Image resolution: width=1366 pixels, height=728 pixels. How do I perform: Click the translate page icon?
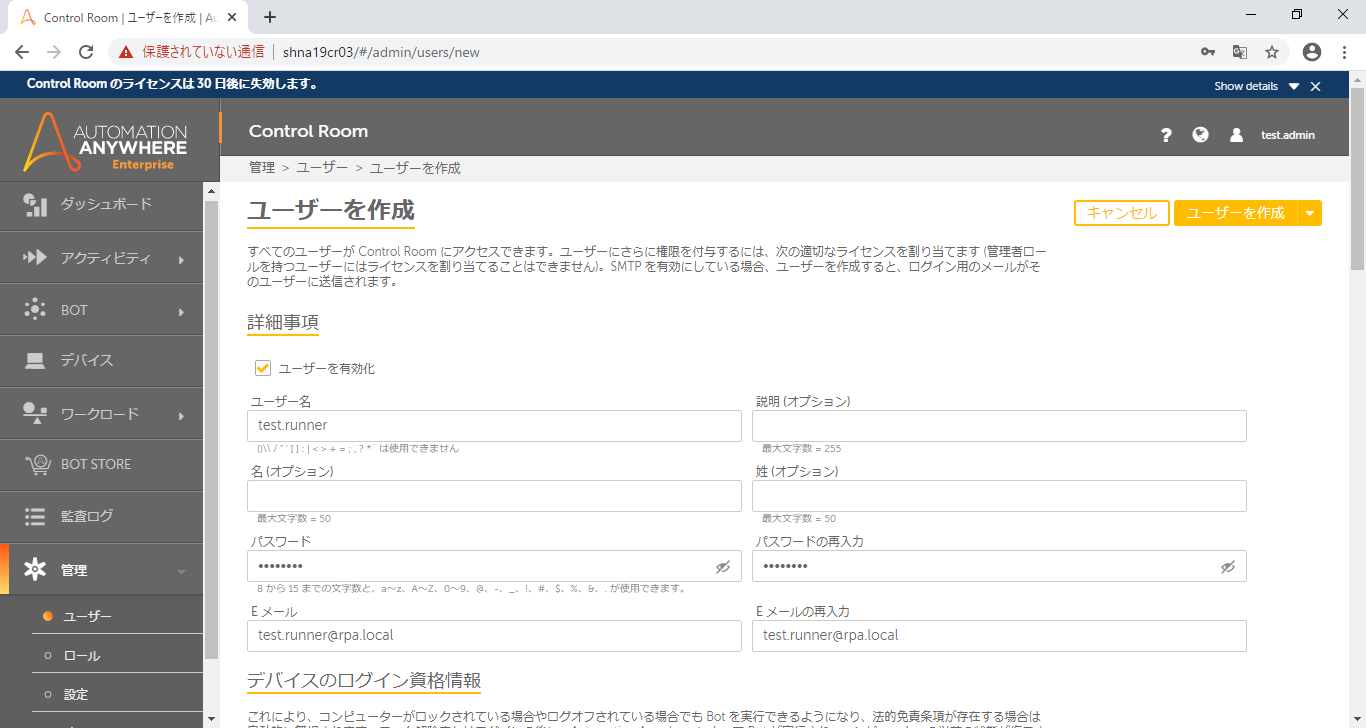click(1240, 52)
